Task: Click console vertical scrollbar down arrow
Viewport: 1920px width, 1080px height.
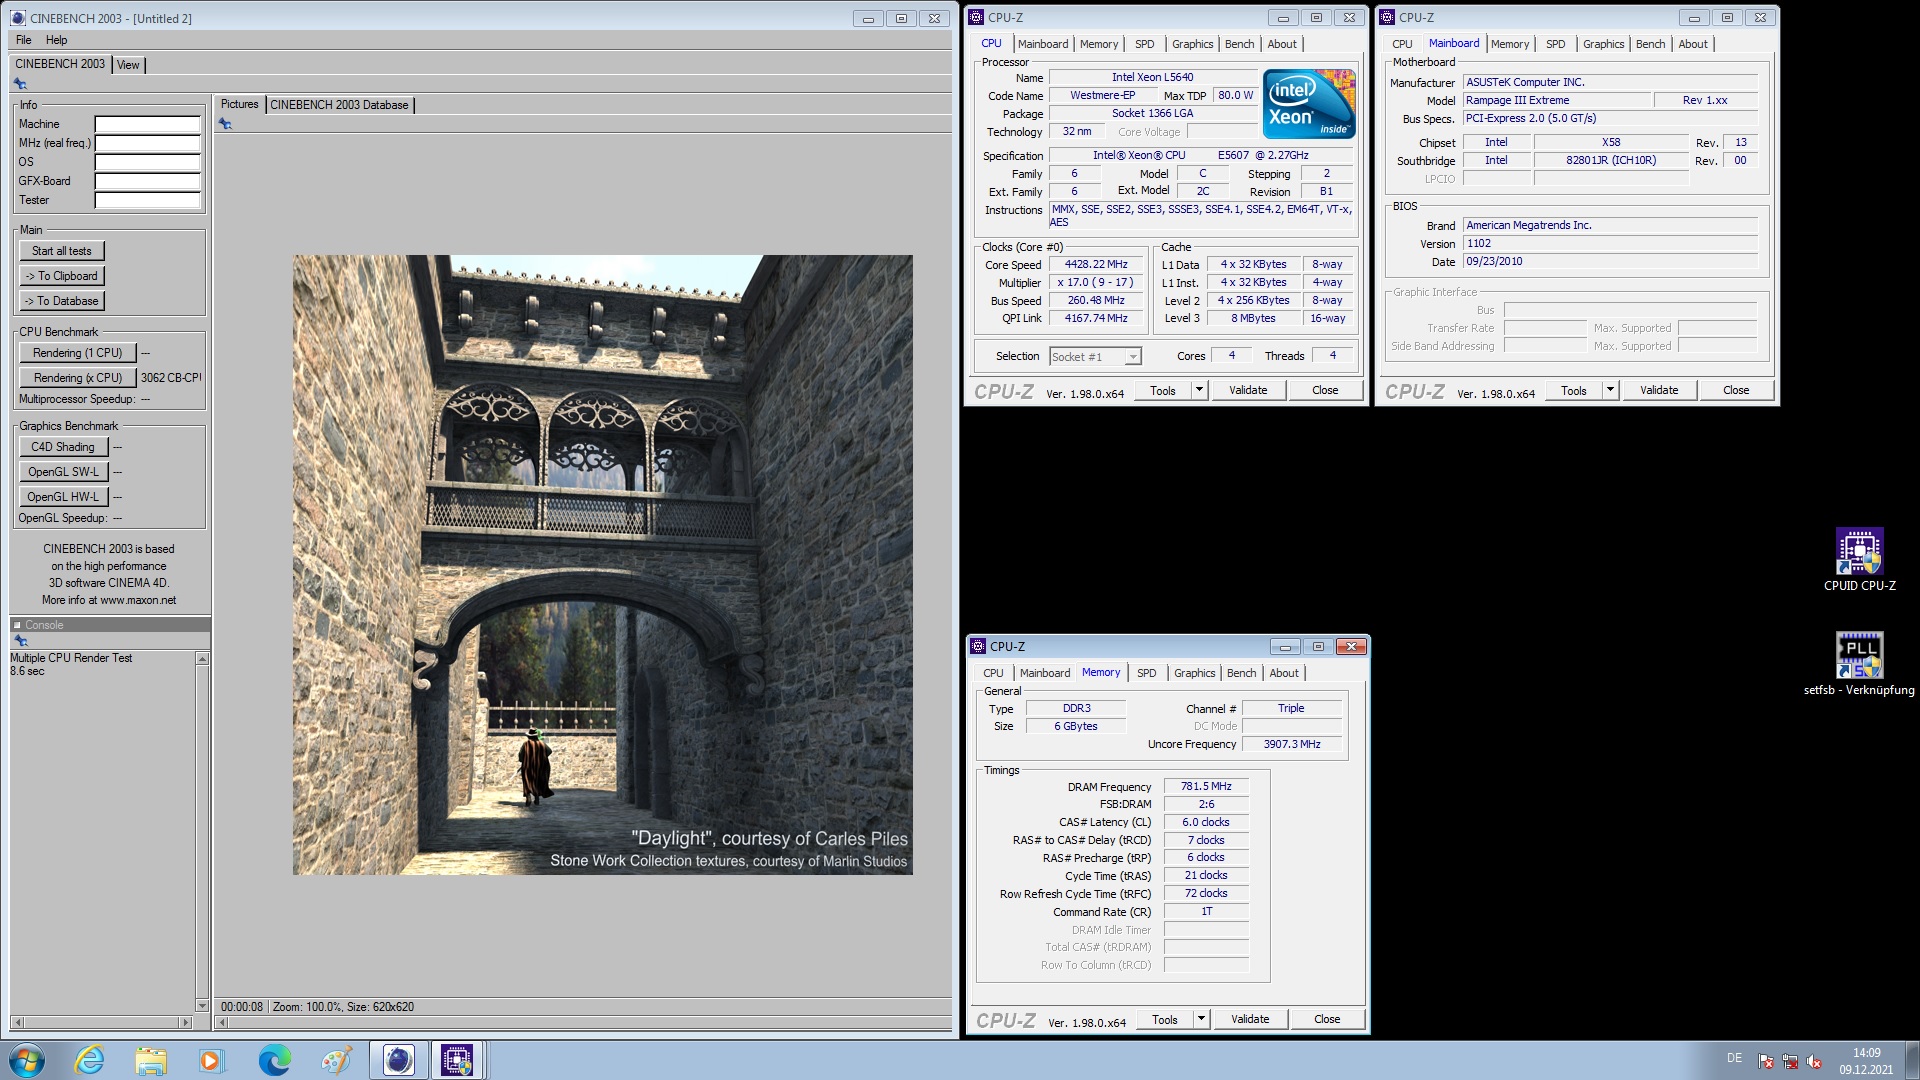Action: pos(202,1006)
